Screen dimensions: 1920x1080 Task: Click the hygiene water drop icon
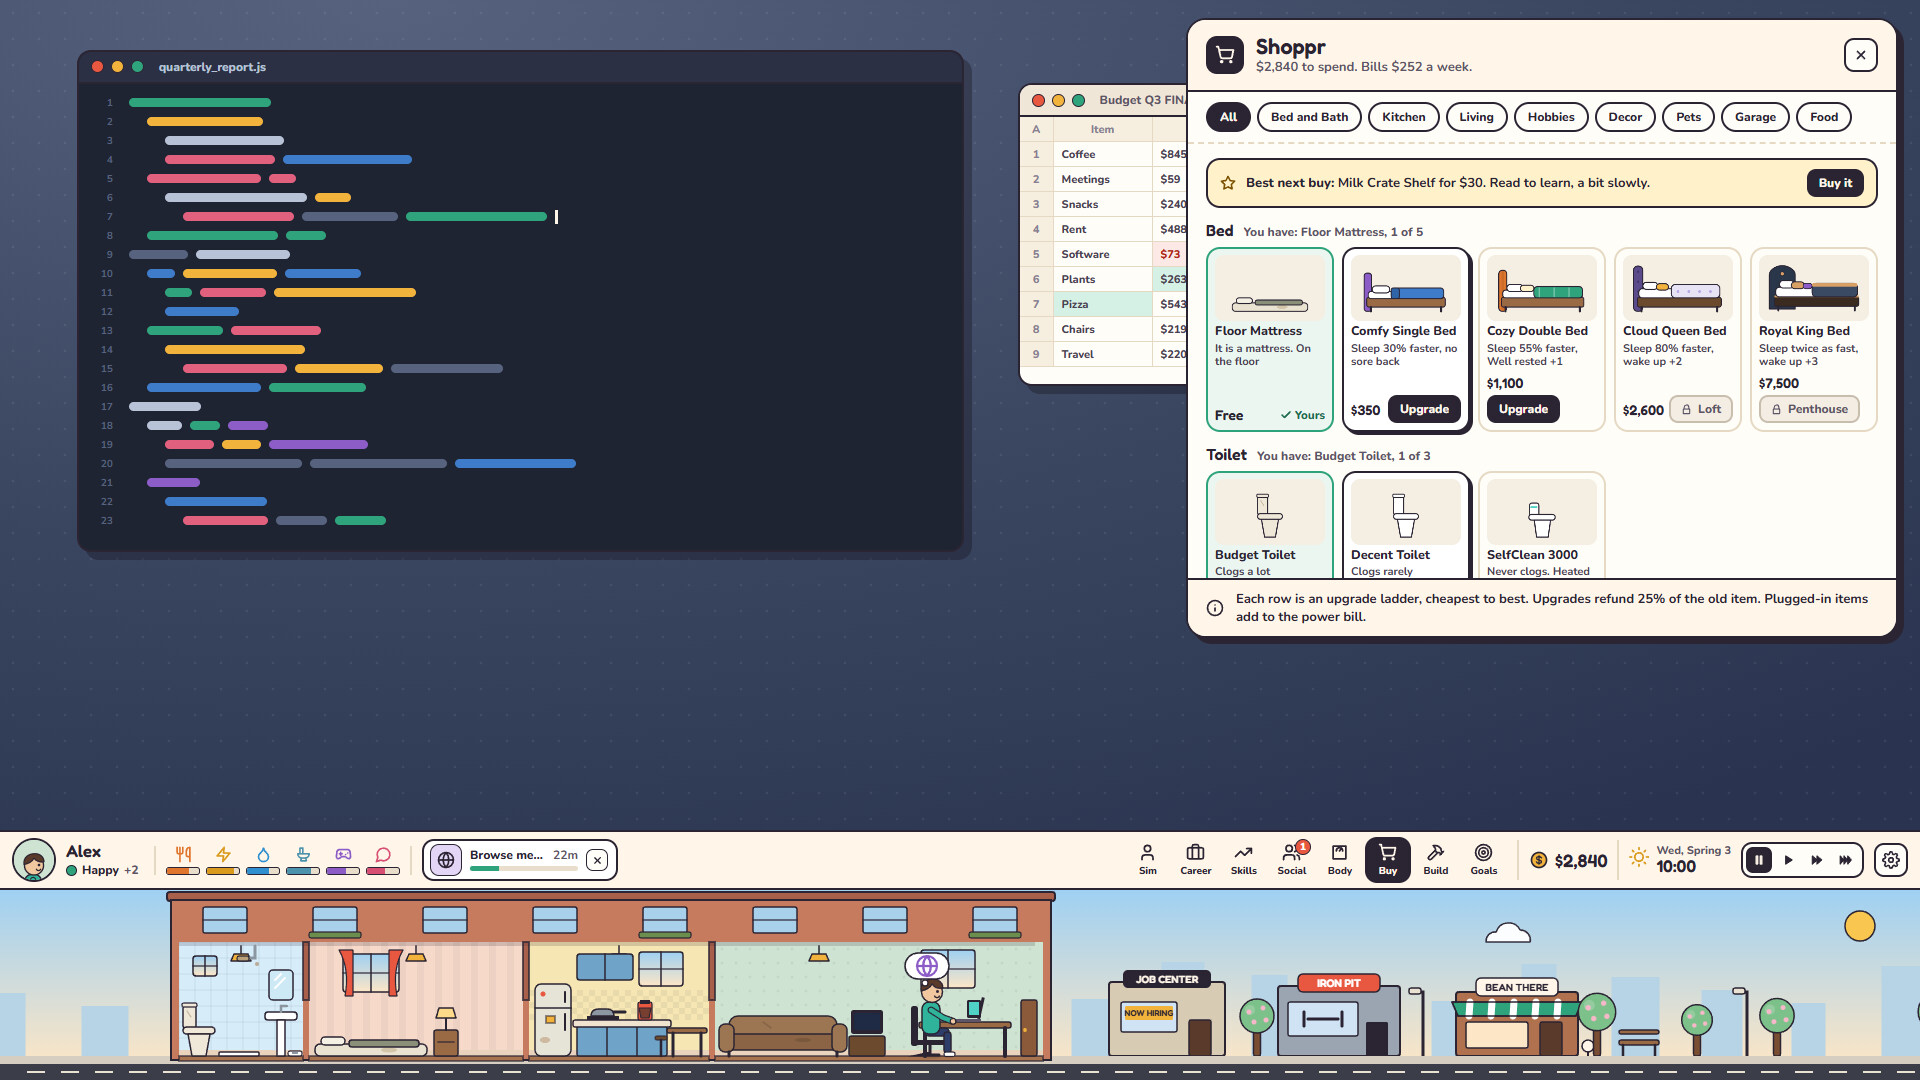(263, 855)
